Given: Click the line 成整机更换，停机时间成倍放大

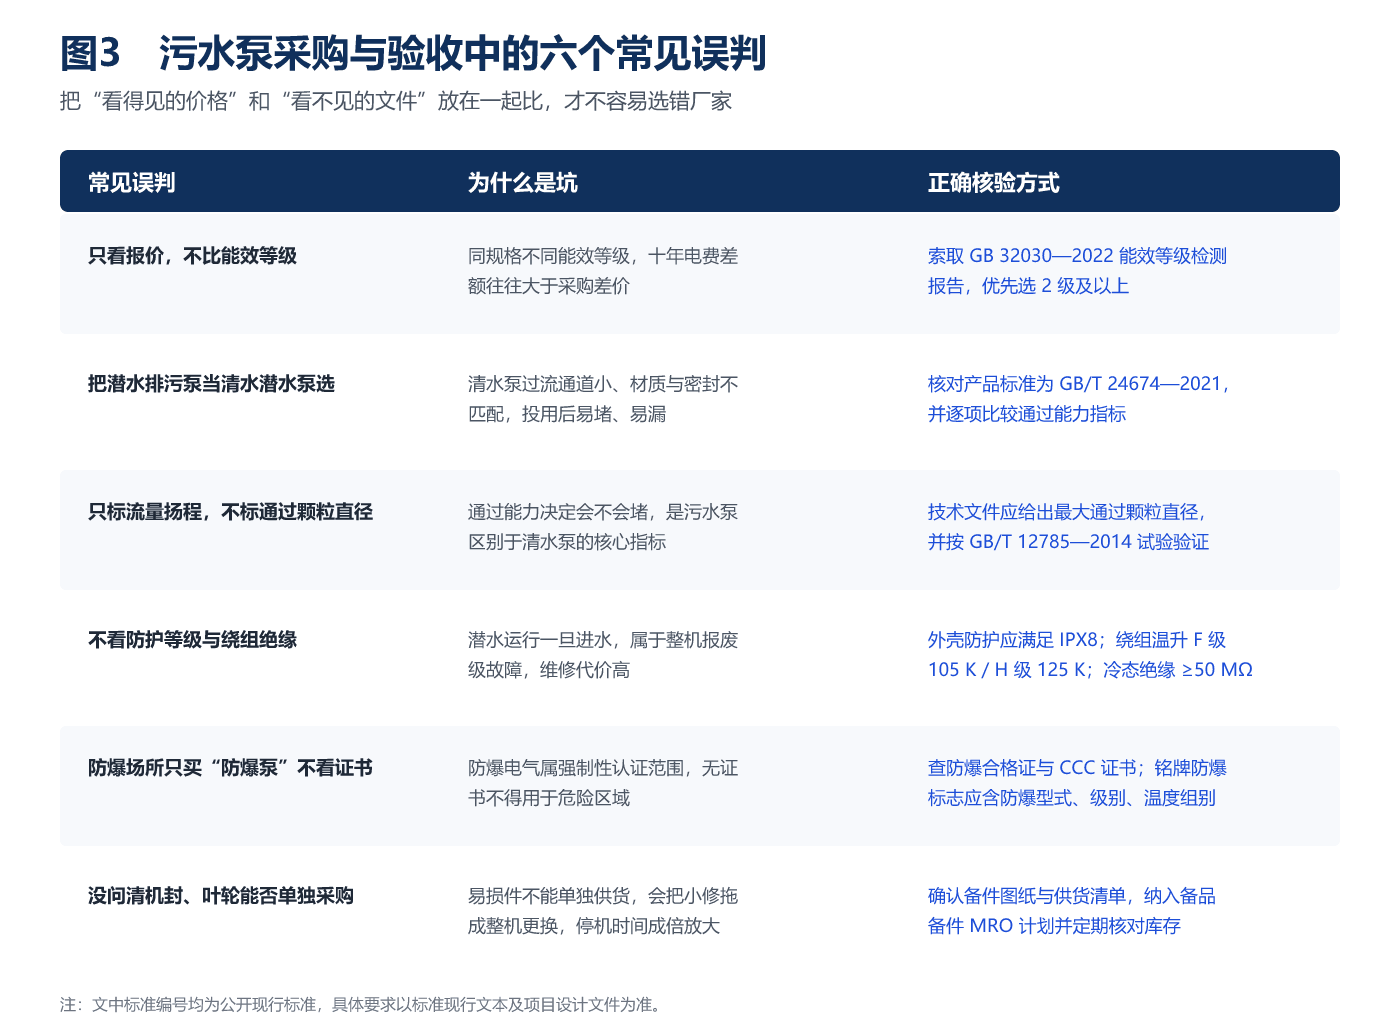Looking at the screenshot, I should [x=594, y=926].
